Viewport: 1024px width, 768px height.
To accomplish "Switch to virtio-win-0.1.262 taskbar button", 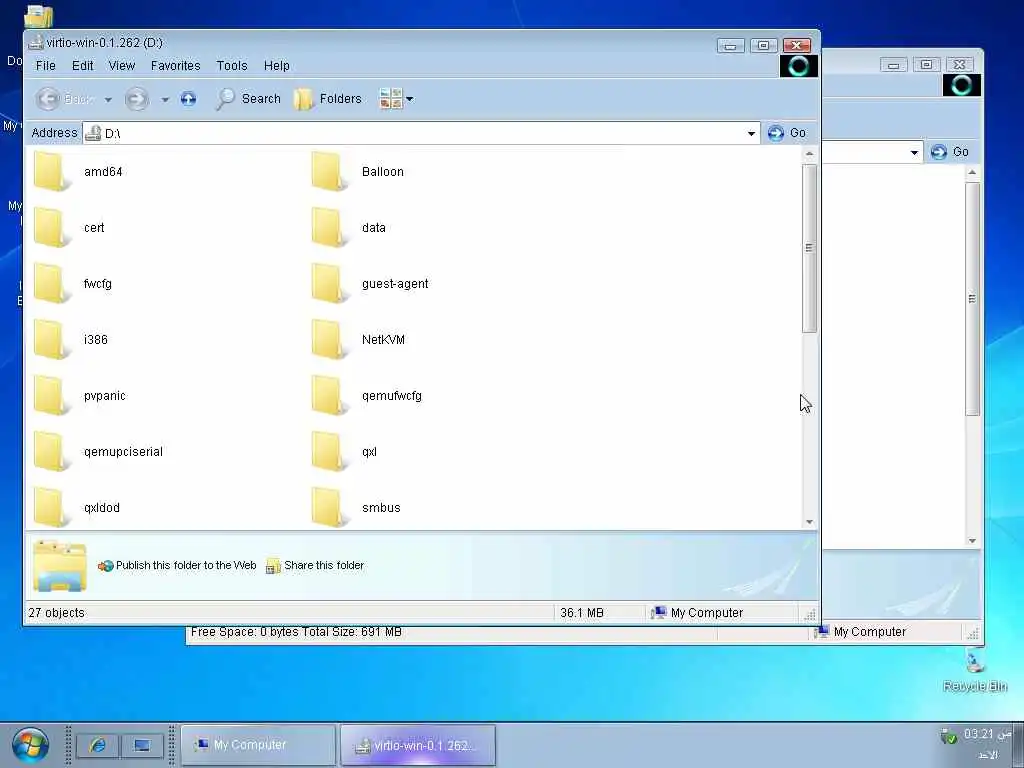I will point(418,745).
